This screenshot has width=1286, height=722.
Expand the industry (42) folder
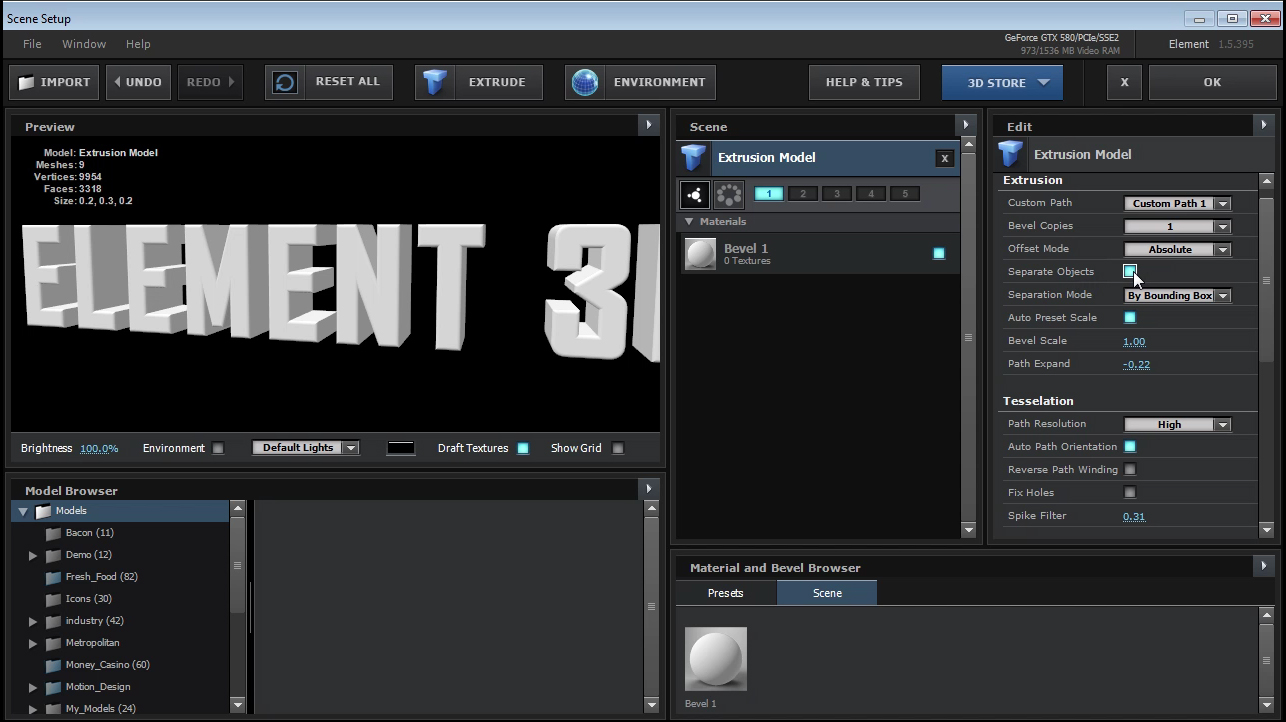33,621
